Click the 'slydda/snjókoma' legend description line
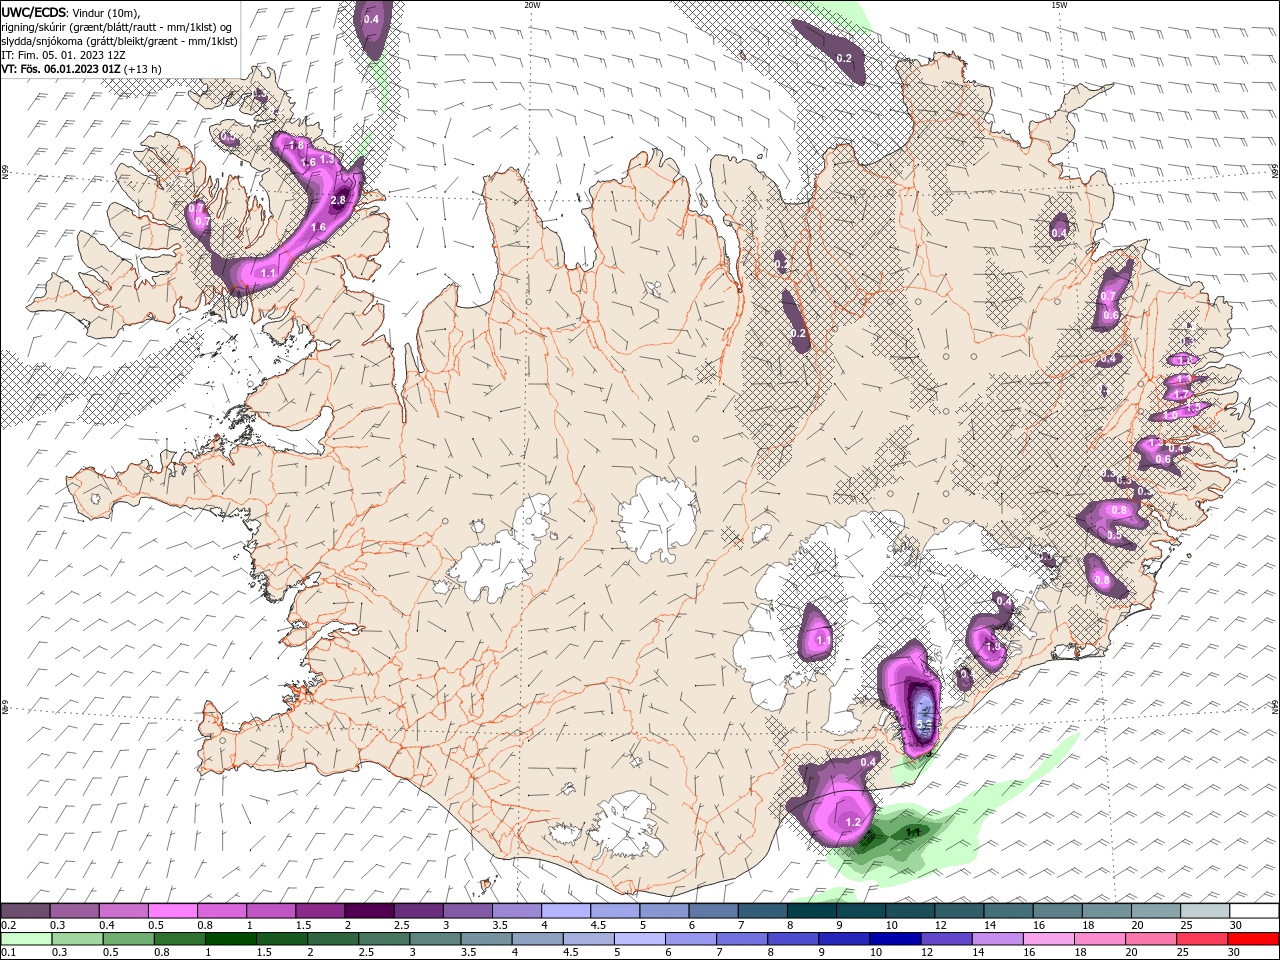This screenshot has width=1280, height=960. (x=119, y=41)
